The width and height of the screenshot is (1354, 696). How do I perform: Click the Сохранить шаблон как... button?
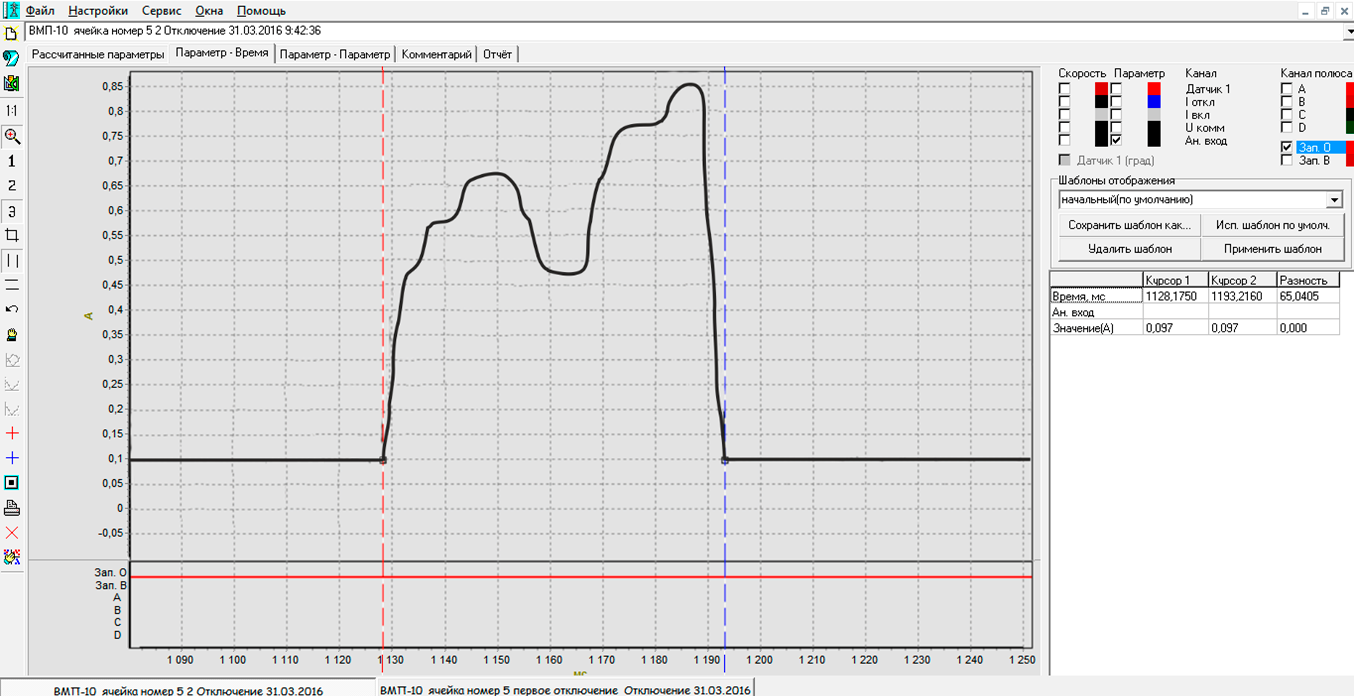pyautogui.click(x=1129, y=226)
